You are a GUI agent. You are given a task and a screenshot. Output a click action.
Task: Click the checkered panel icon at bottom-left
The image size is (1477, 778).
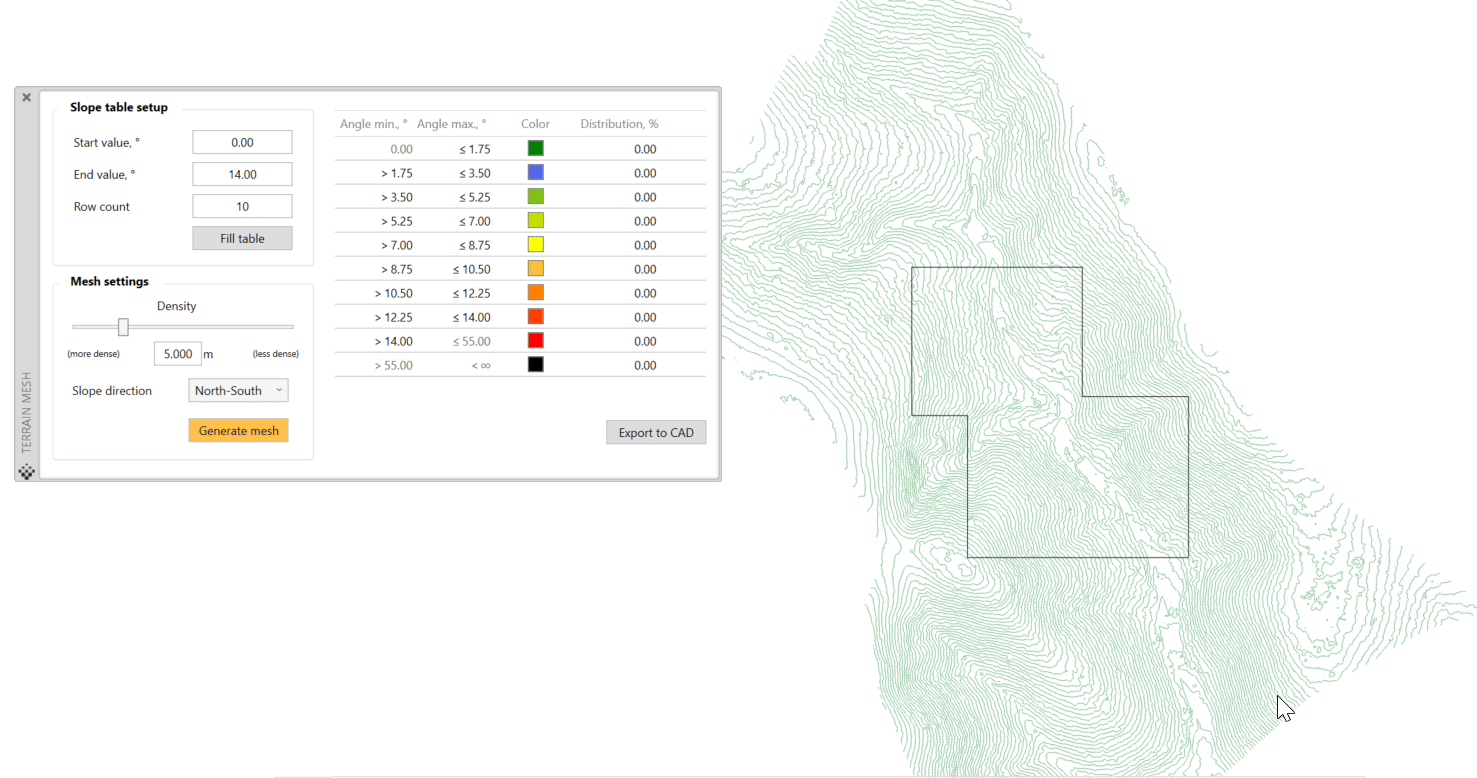click(27, 471)
